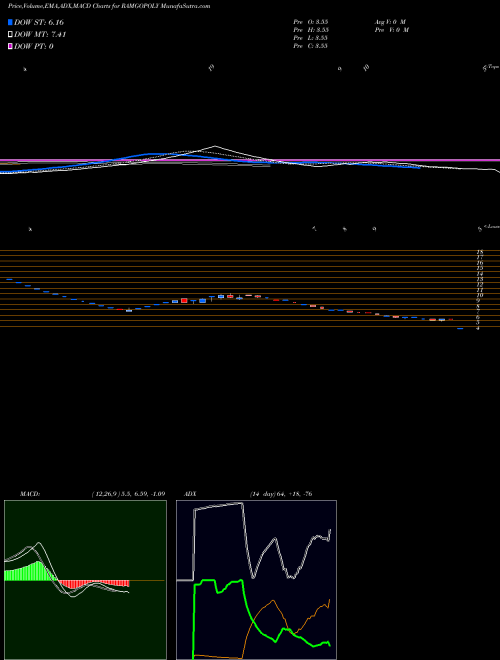This screenshot has height=660, width=500.
Task: Select the 'DOW ST: 6.16' legend text
Action: point(39,22)
